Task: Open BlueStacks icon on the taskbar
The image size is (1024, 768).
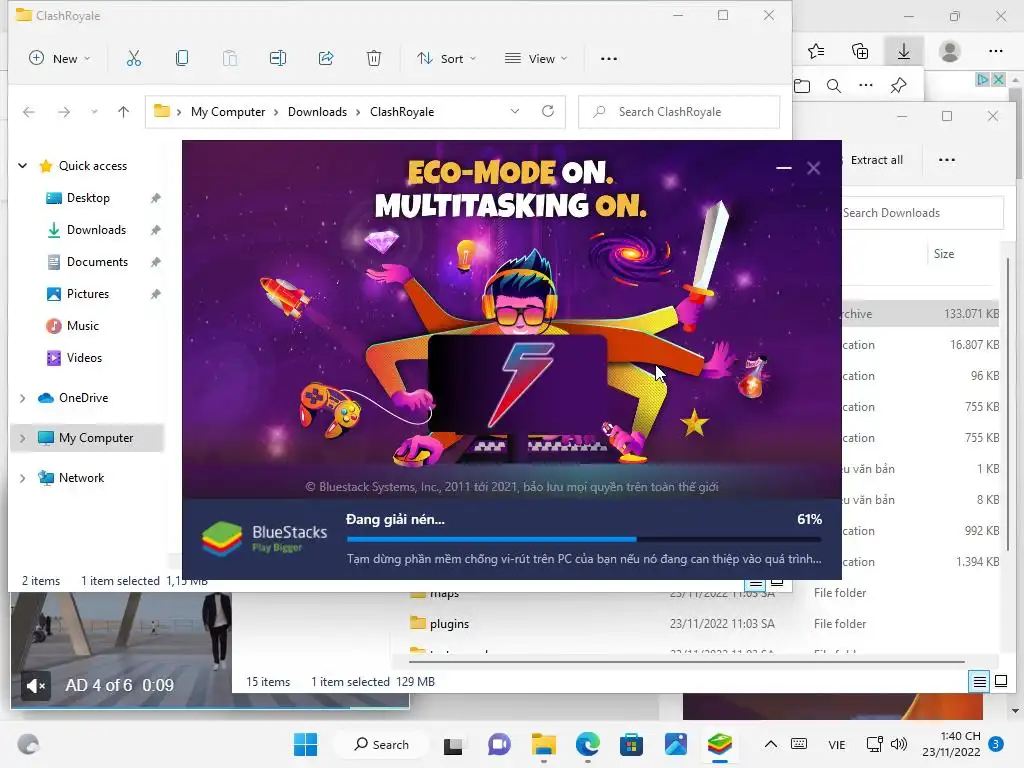Action: coord(720,744)
